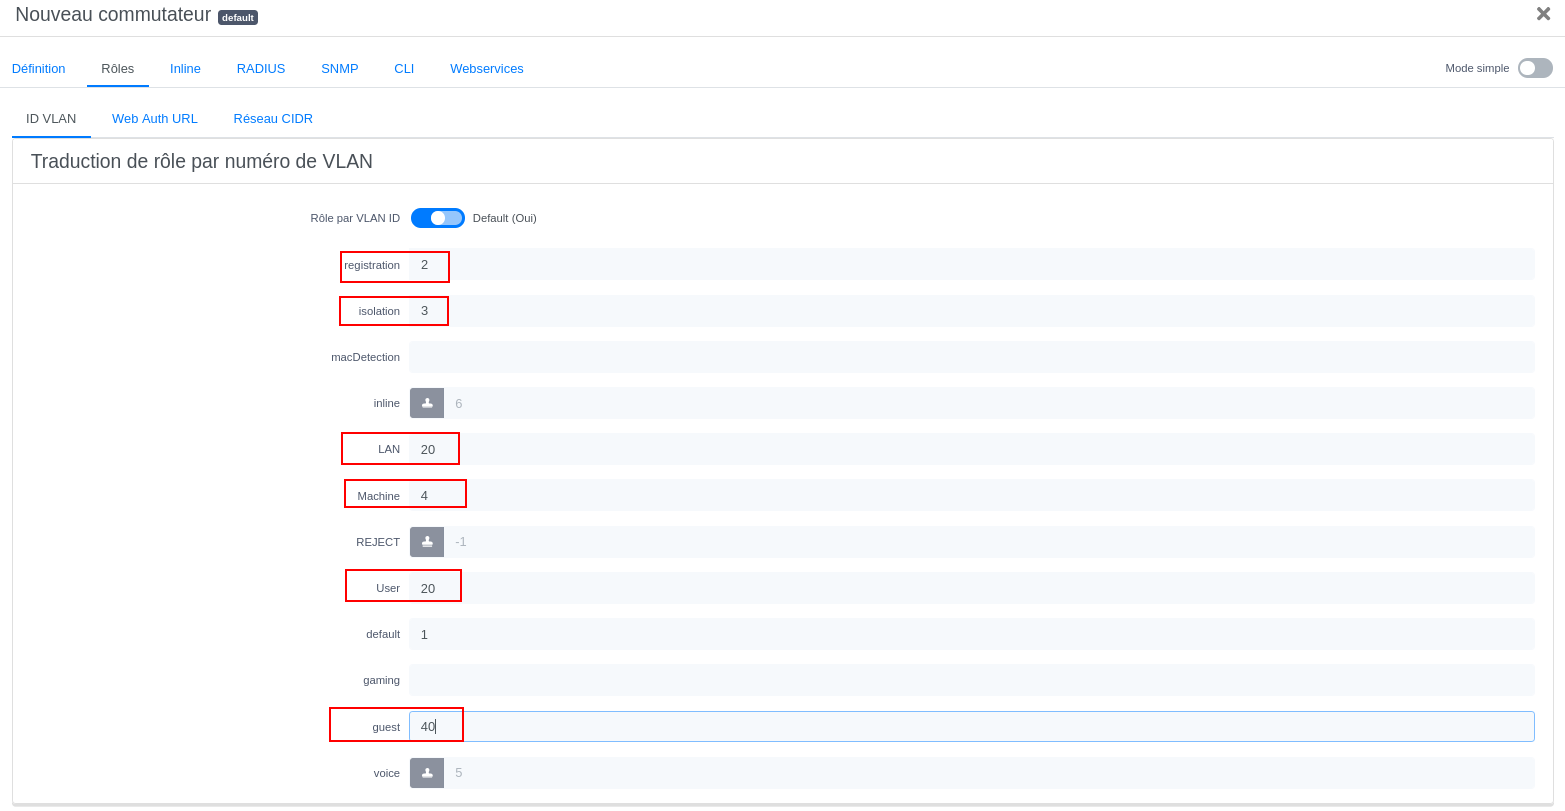The height and width of the screenshot is (811, 1565).
Task: Click the guest VLAN input field
Action: point(972,727)
